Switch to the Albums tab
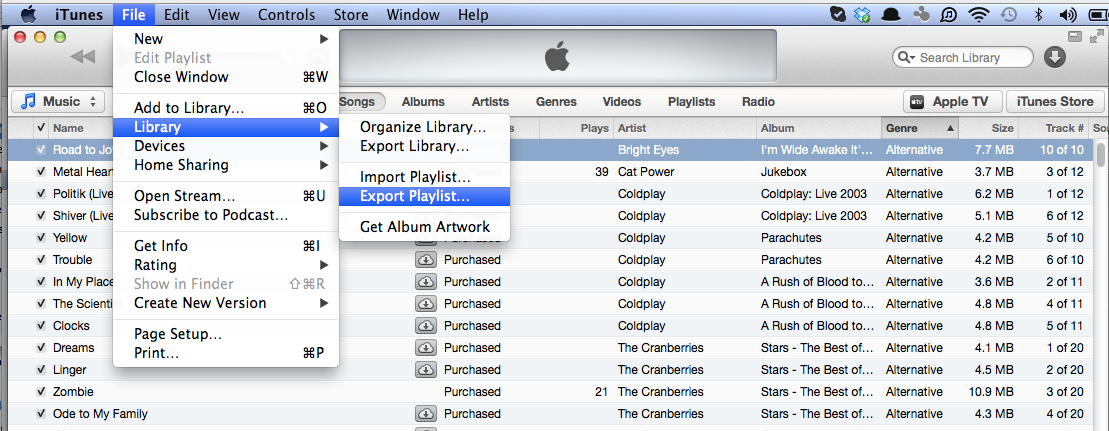 point(423,102)
